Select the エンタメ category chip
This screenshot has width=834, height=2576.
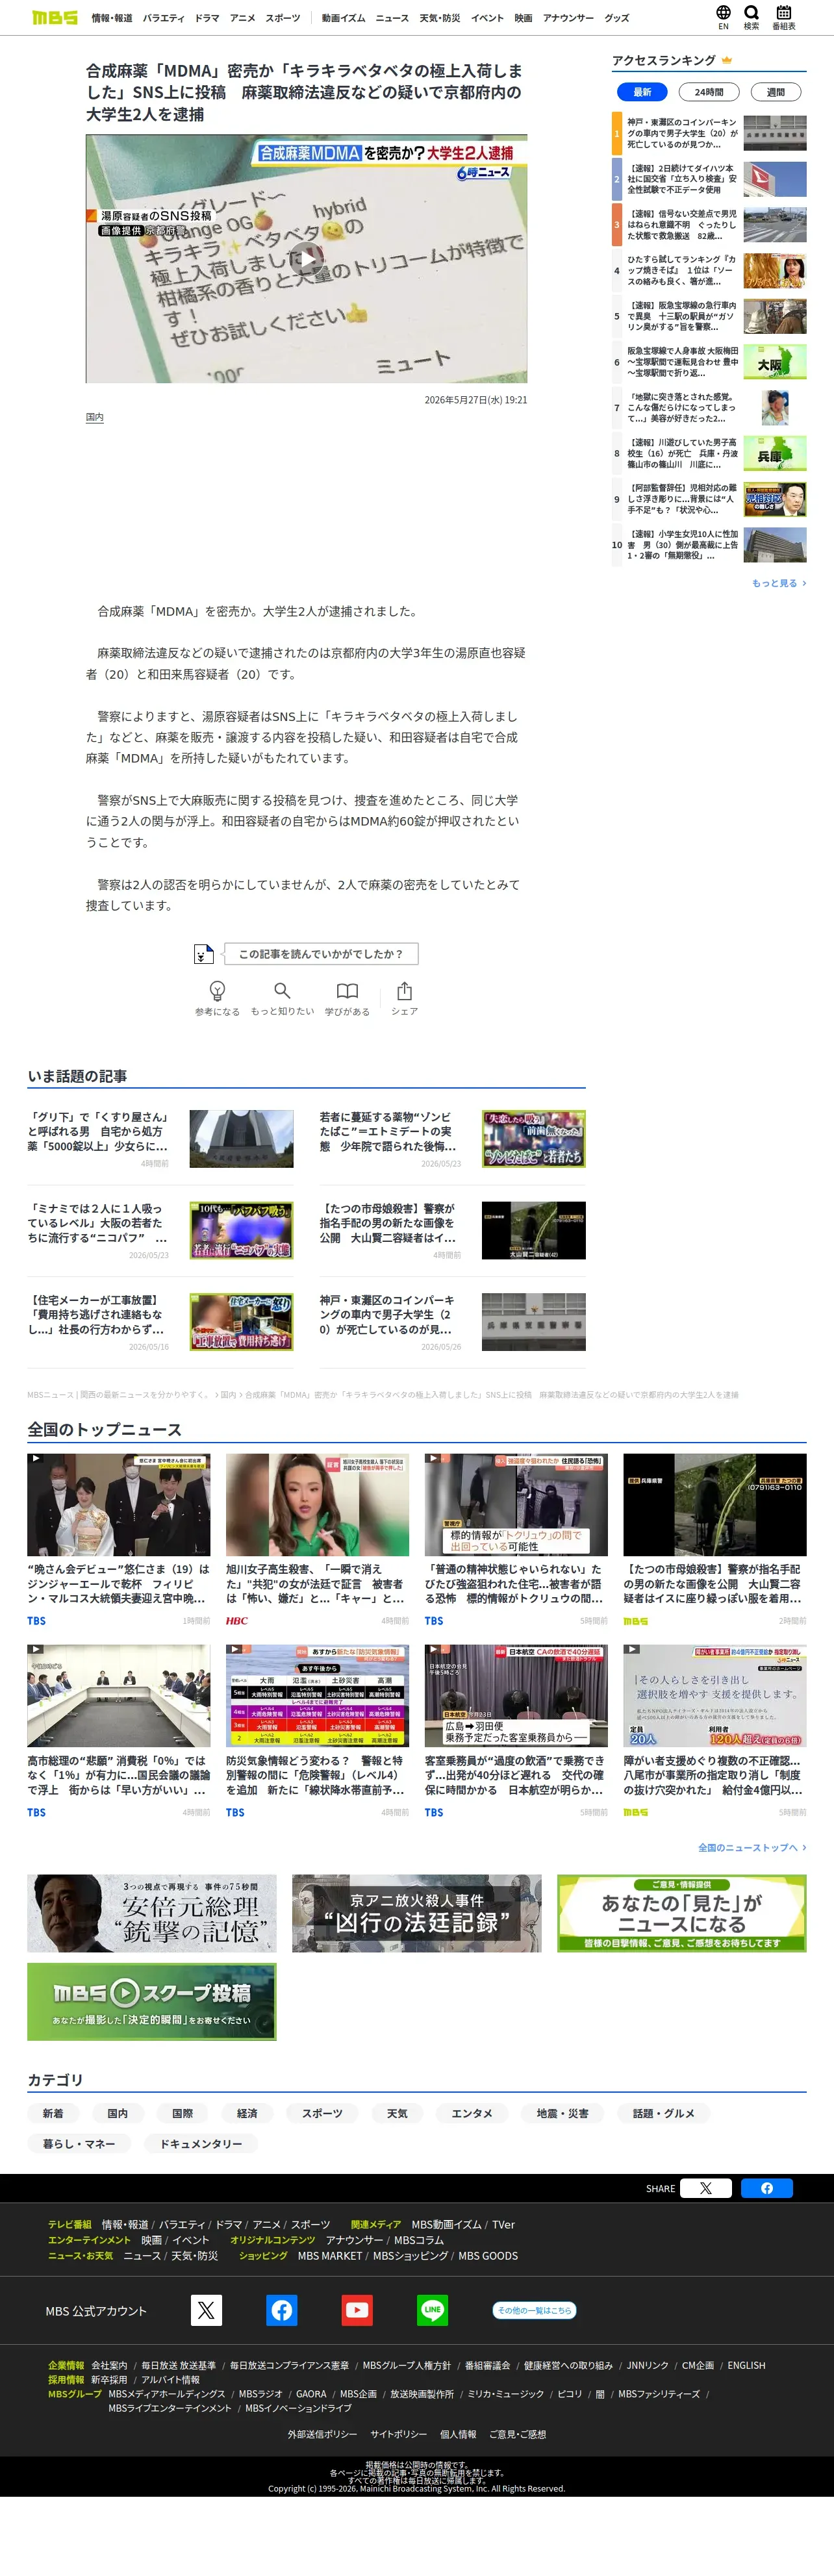472,2113
